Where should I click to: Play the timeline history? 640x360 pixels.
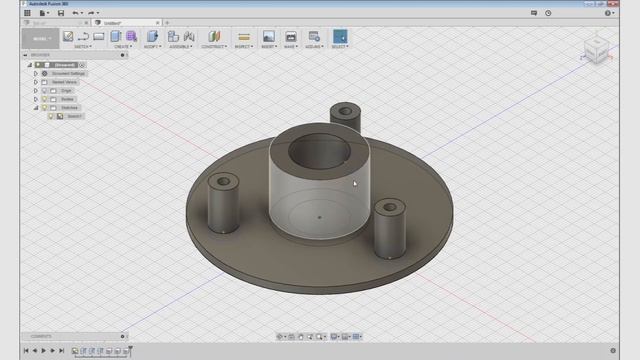(x=44, y=351)
